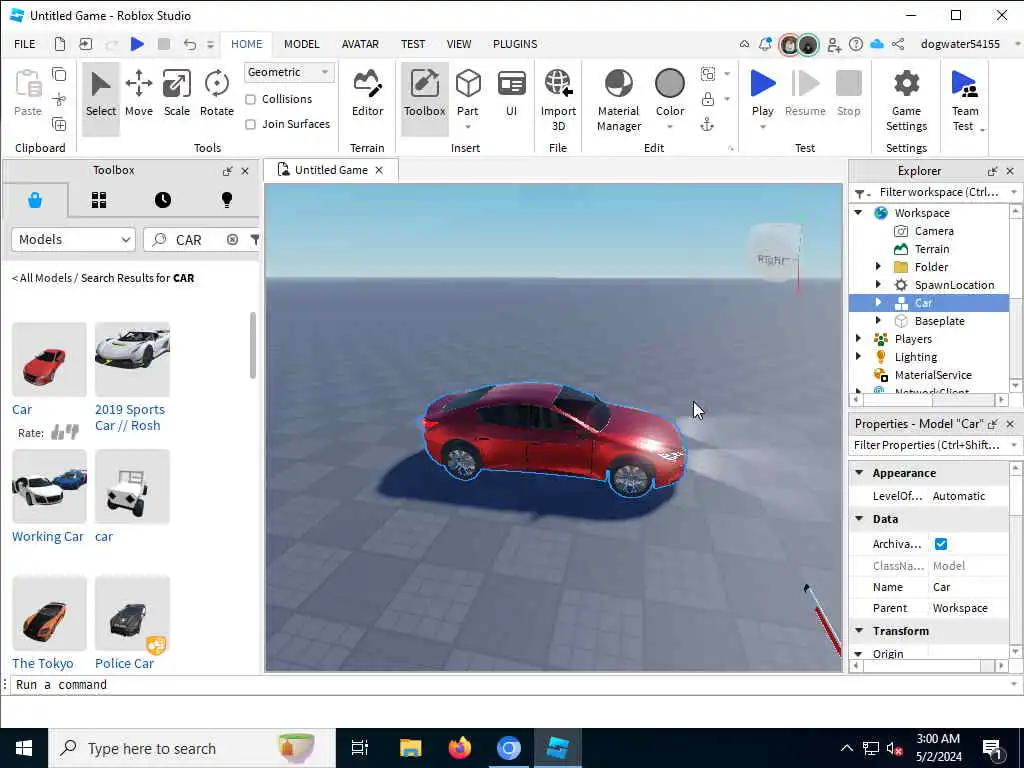Clear the CAR search text

232,240
